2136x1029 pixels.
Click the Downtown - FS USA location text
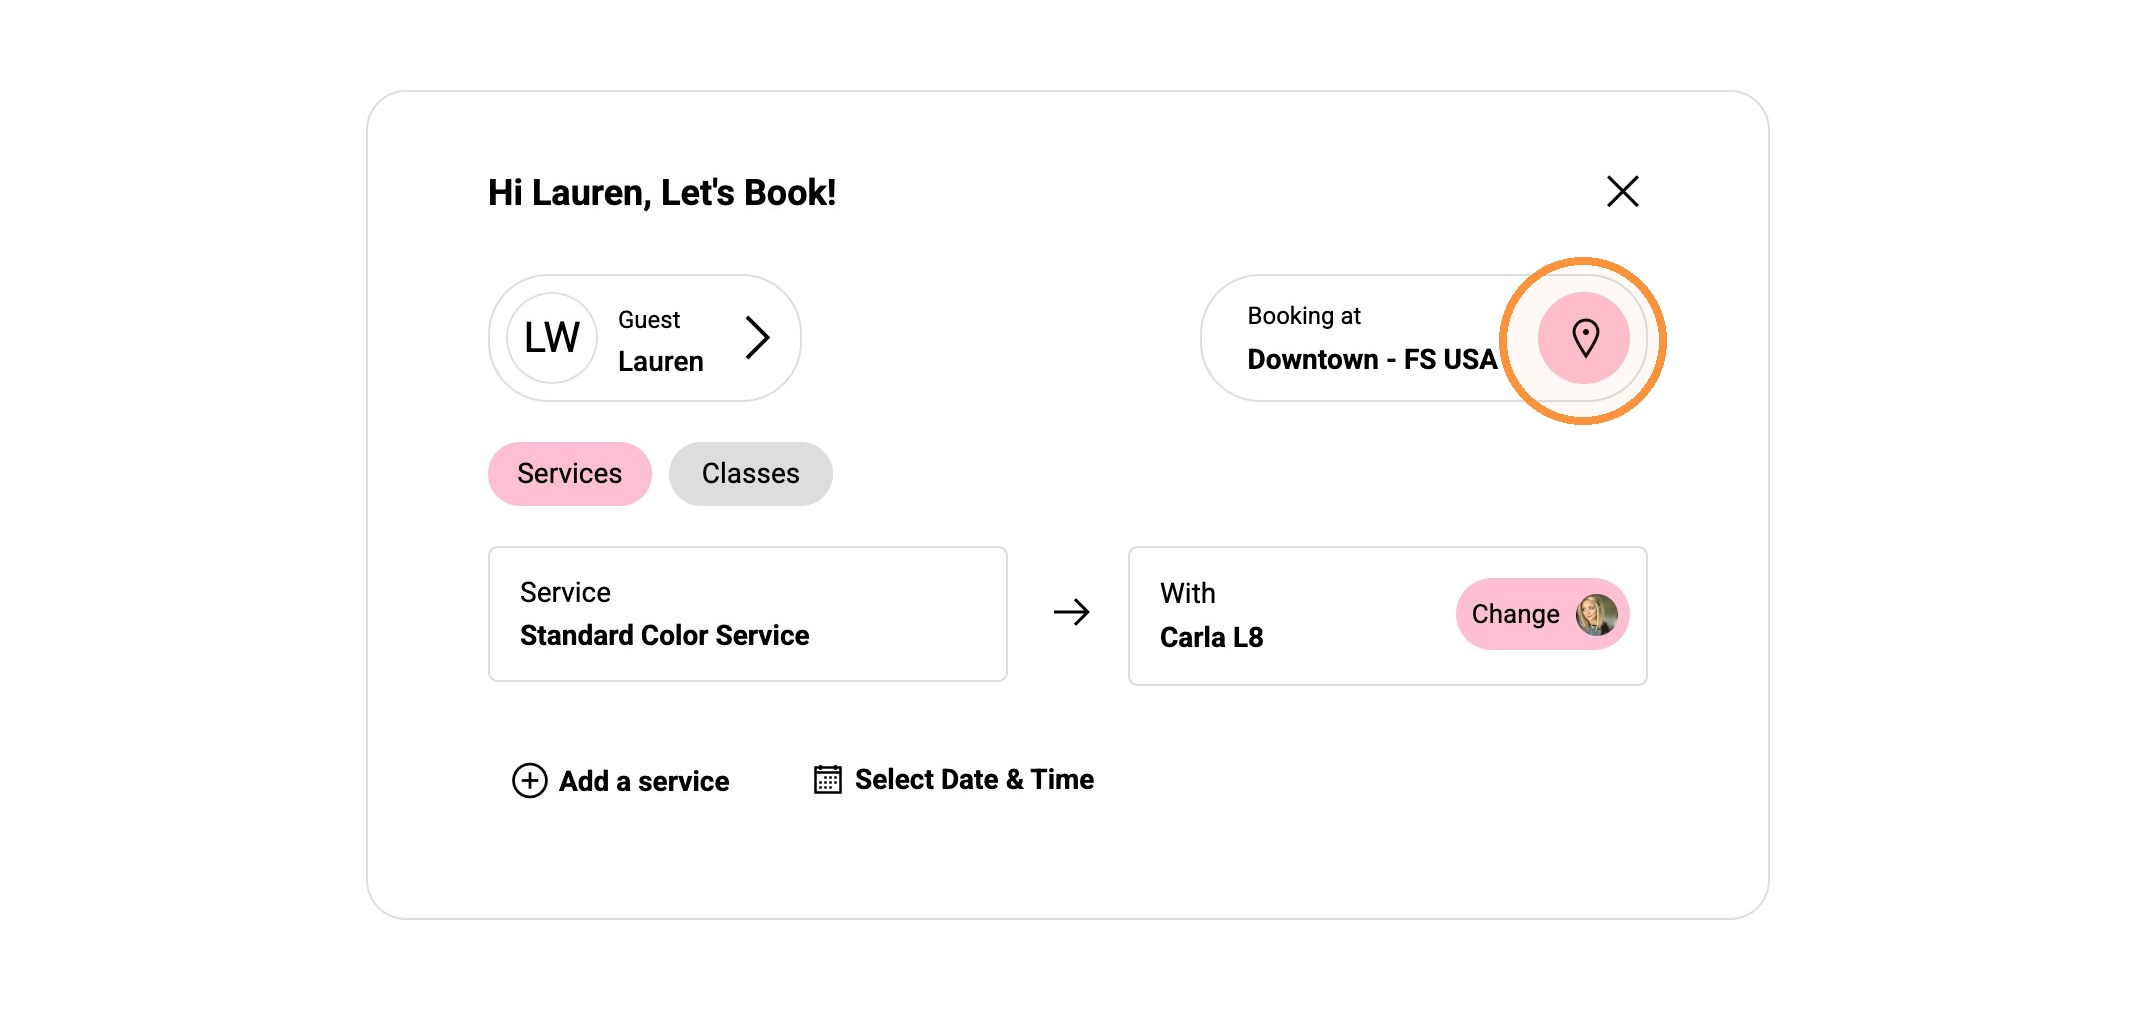(x=1372, y=359)
